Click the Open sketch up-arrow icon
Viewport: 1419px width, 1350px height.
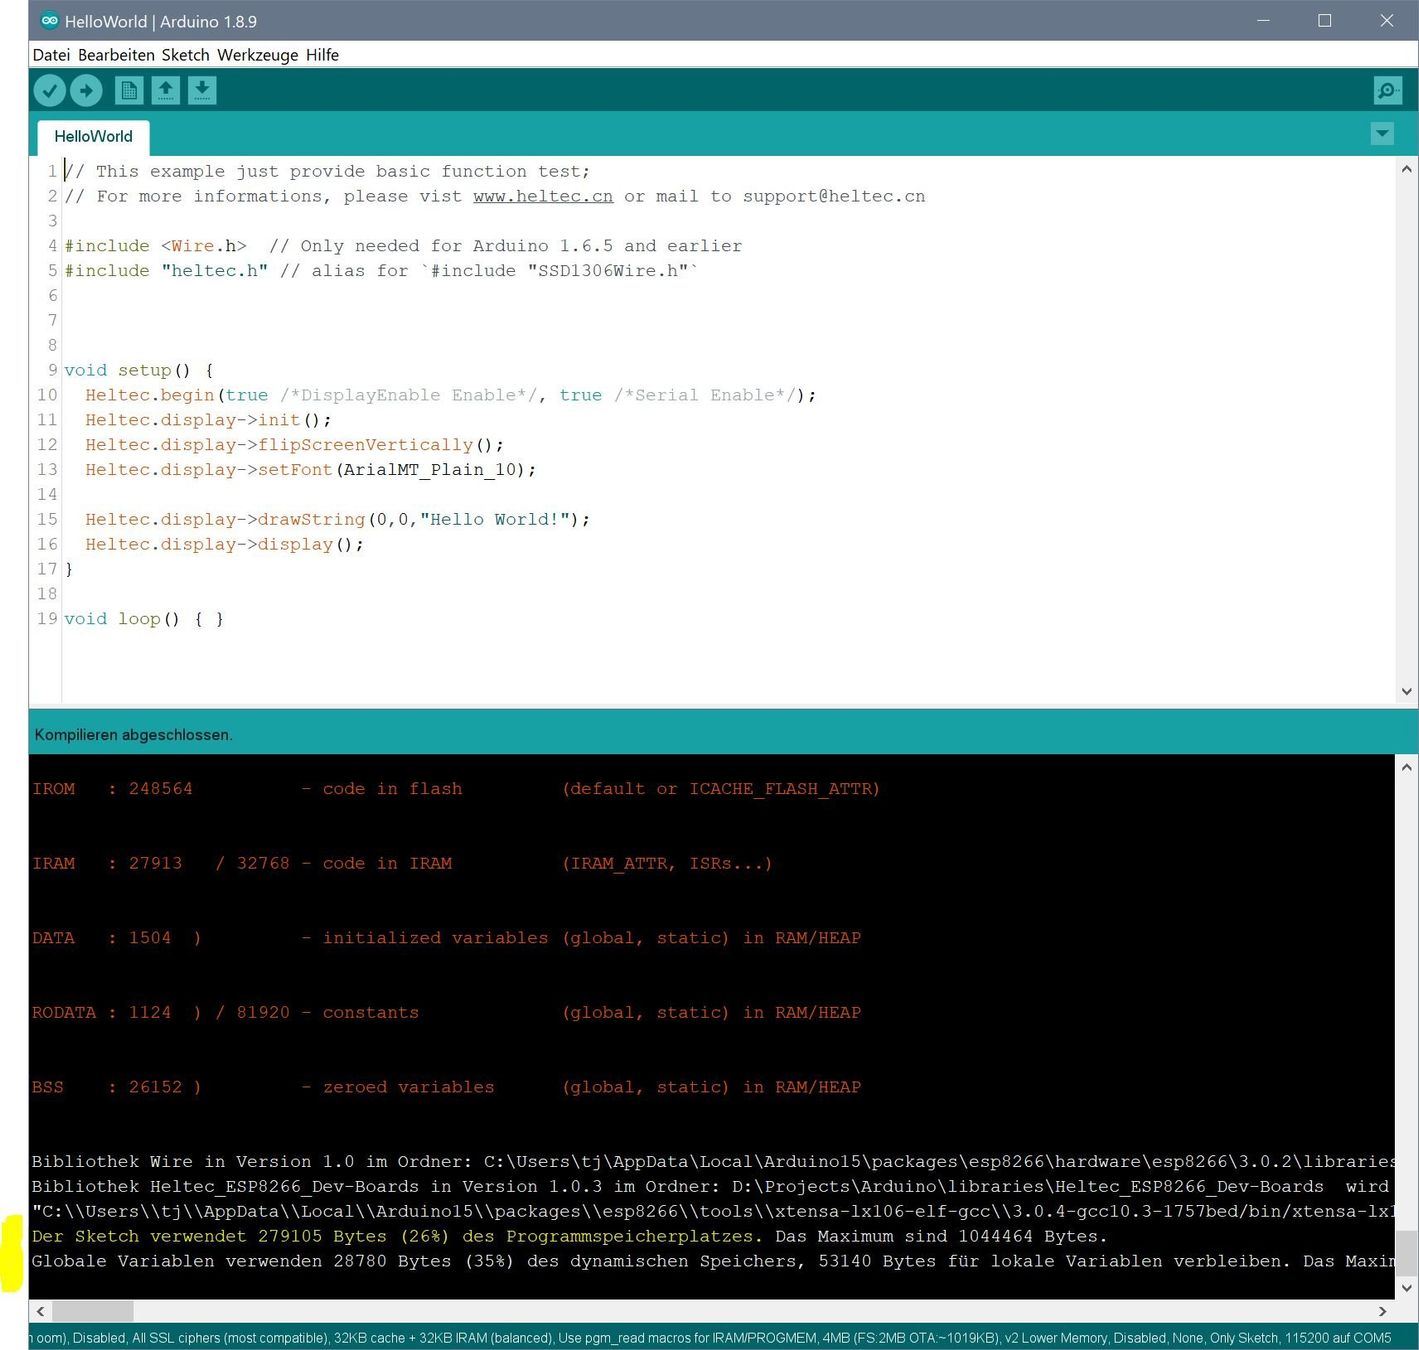[x=166, y=91]
